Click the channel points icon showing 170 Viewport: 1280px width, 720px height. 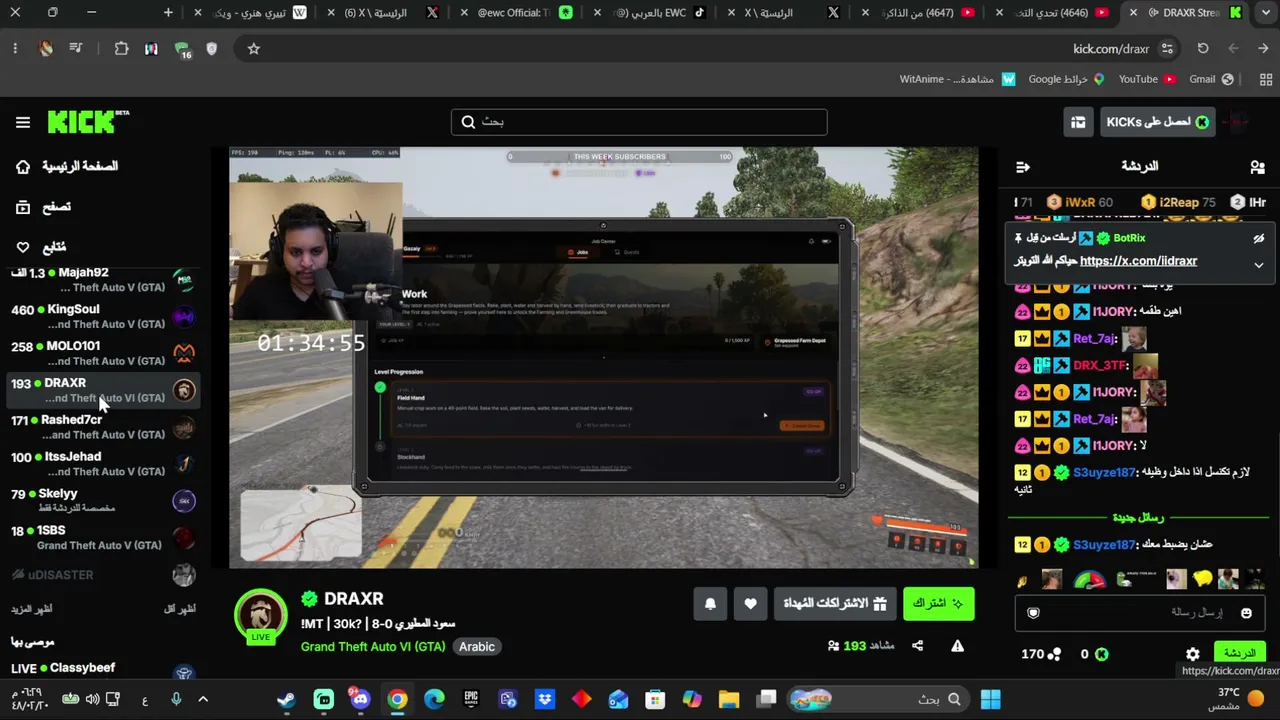pos(1054,654)
